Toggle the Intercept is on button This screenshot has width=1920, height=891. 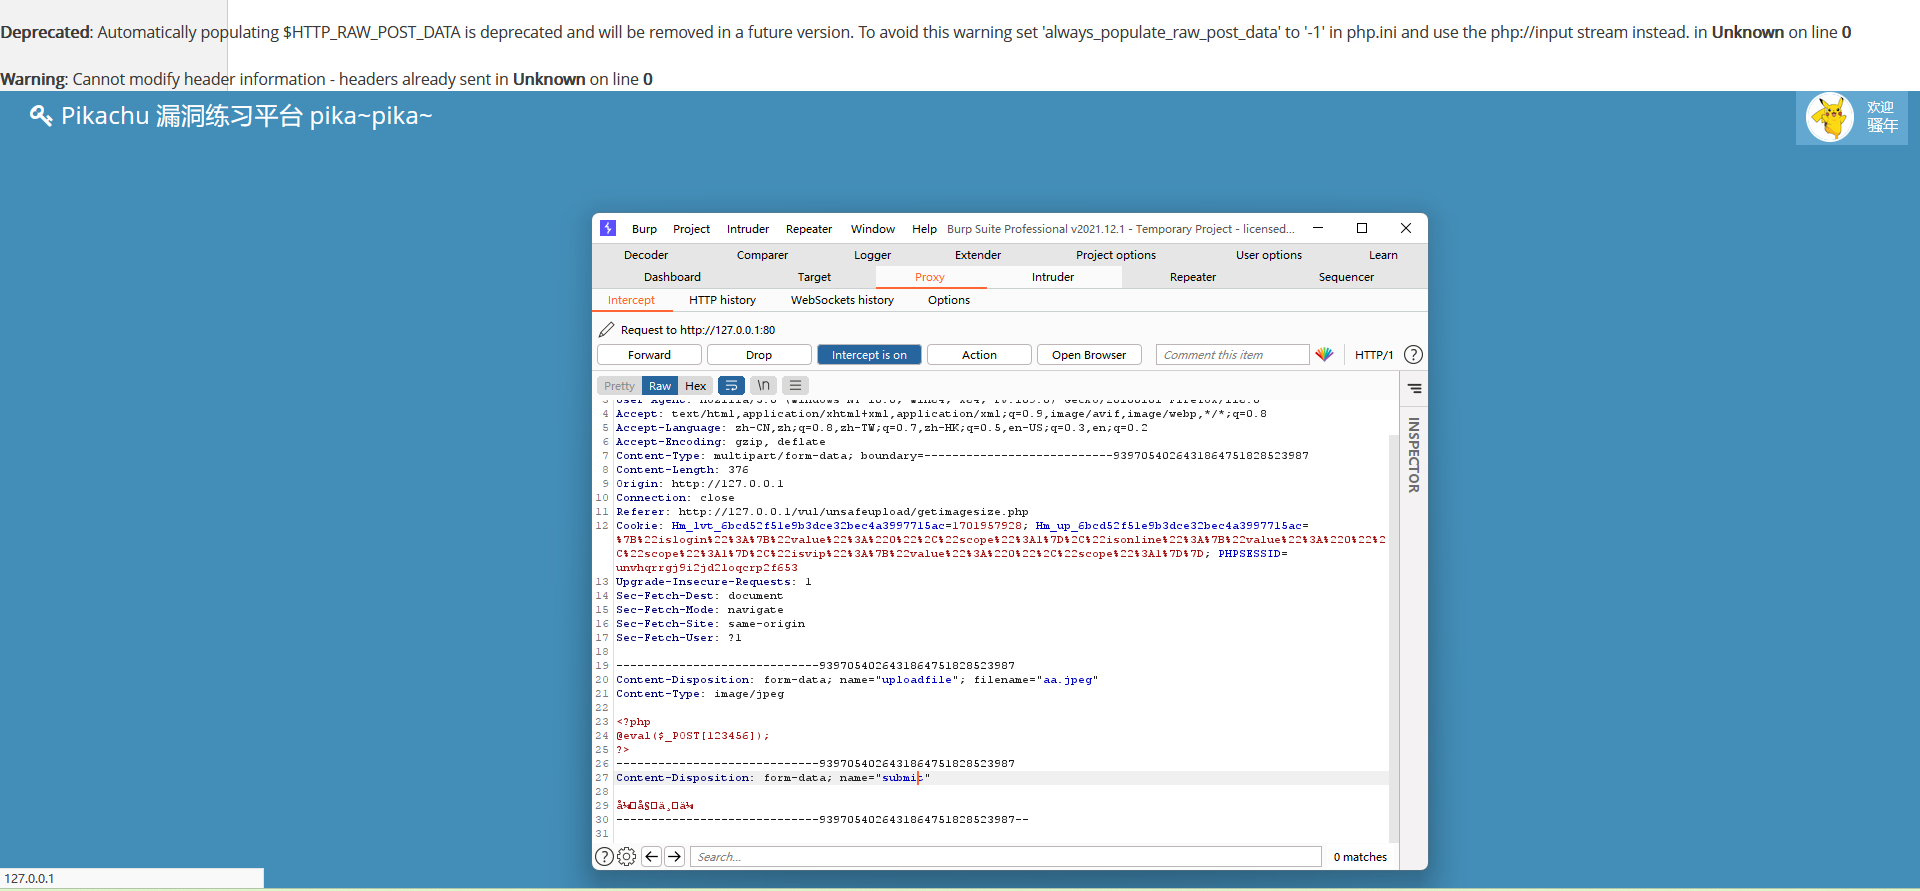869,354
